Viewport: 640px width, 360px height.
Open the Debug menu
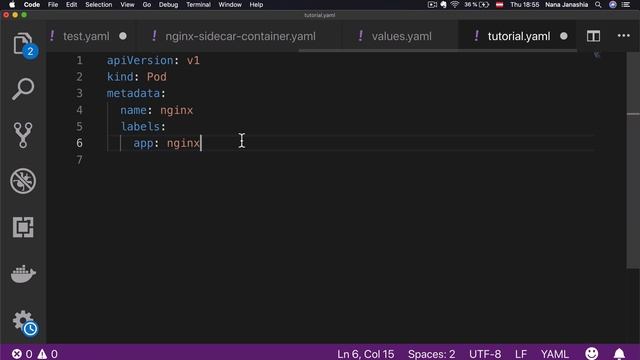pos(168,4)
